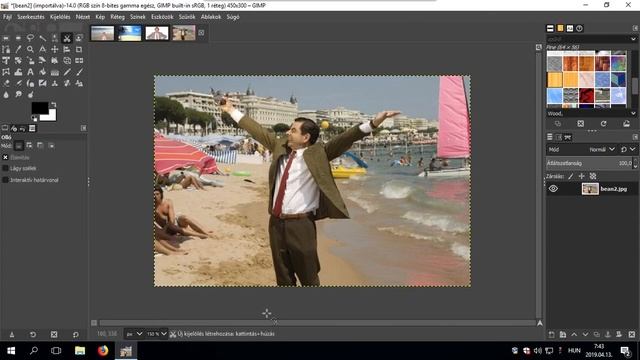Open the Kijelölés menu

(60, 17)
